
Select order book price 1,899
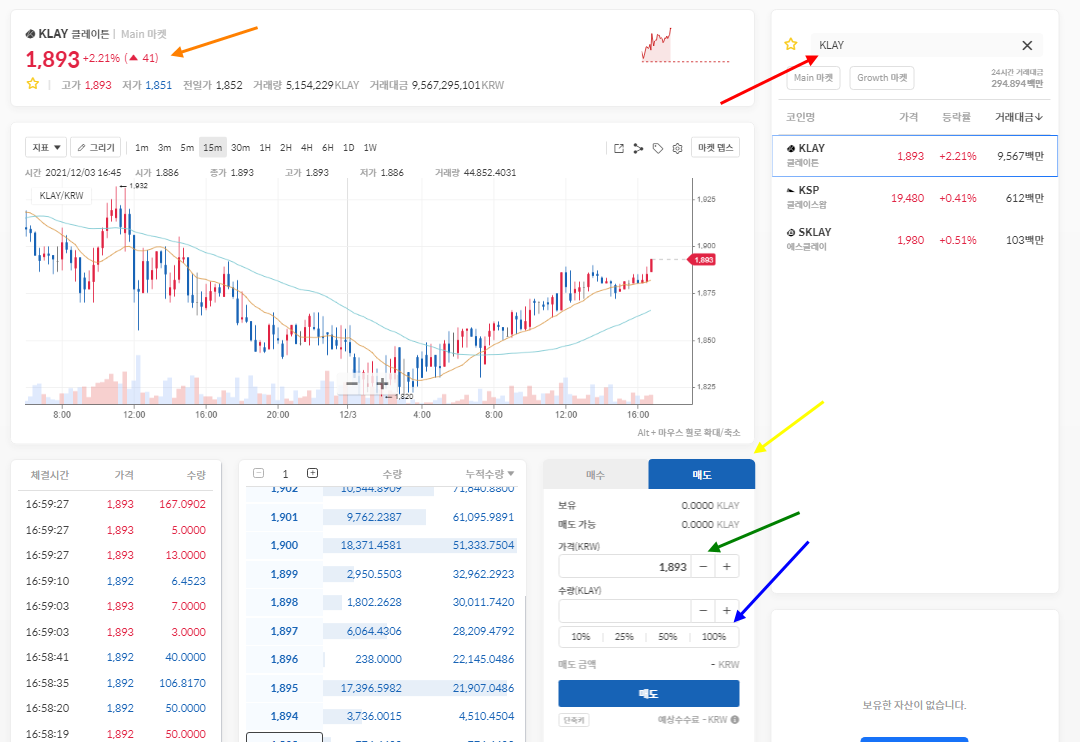284,574
